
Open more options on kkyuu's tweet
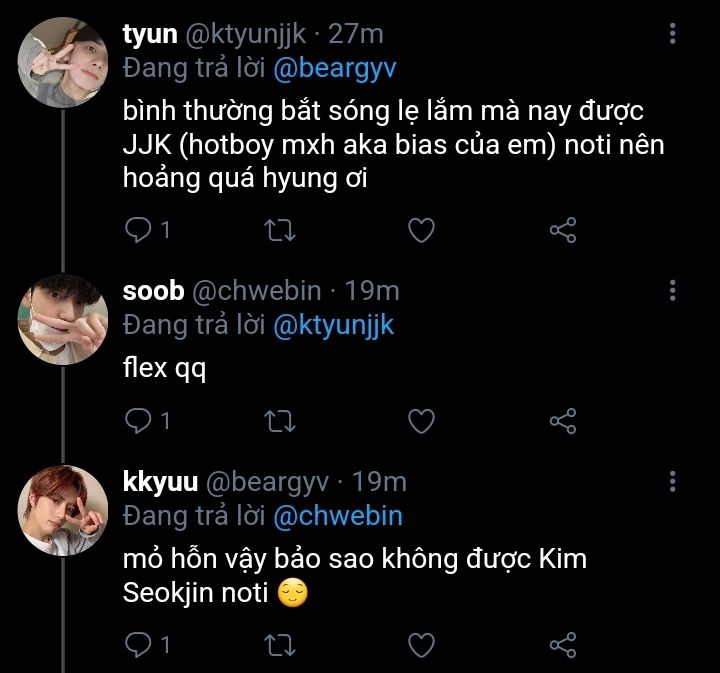tap(672, 482)
